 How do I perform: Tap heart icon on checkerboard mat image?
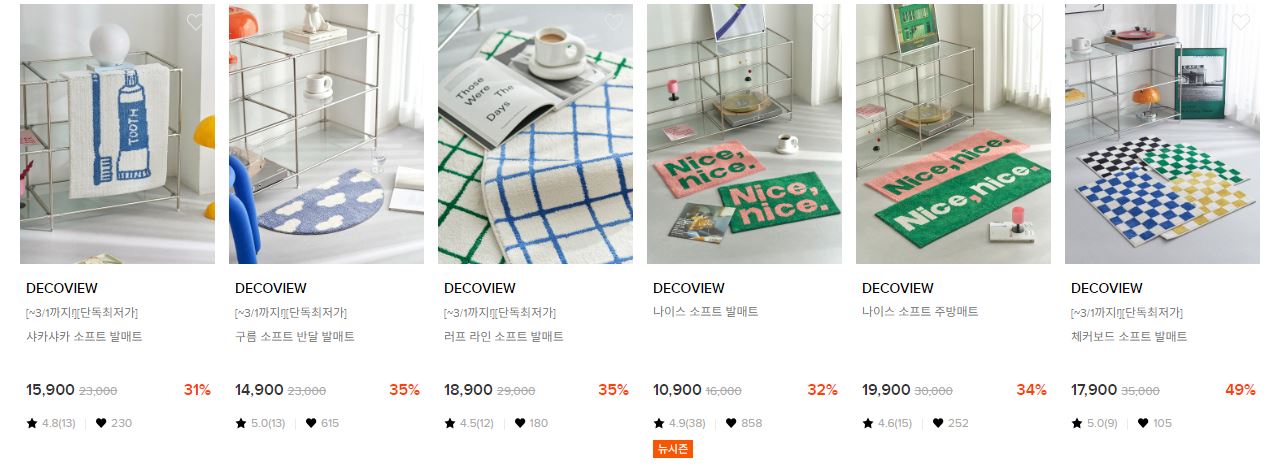[x=1240, y=22]
